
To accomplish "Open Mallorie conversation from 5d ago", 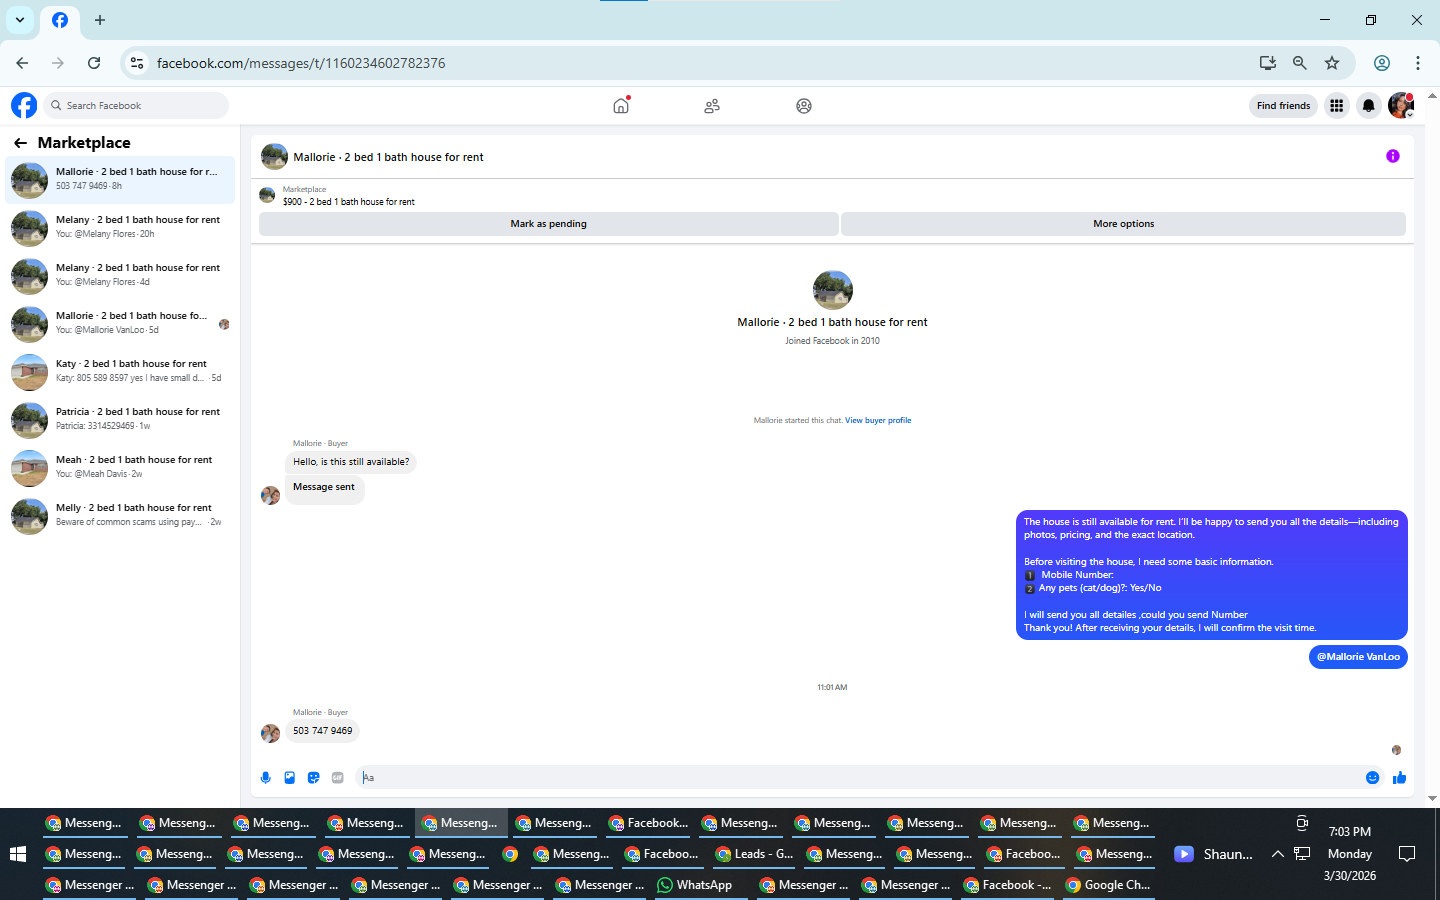I will [120, 324].
